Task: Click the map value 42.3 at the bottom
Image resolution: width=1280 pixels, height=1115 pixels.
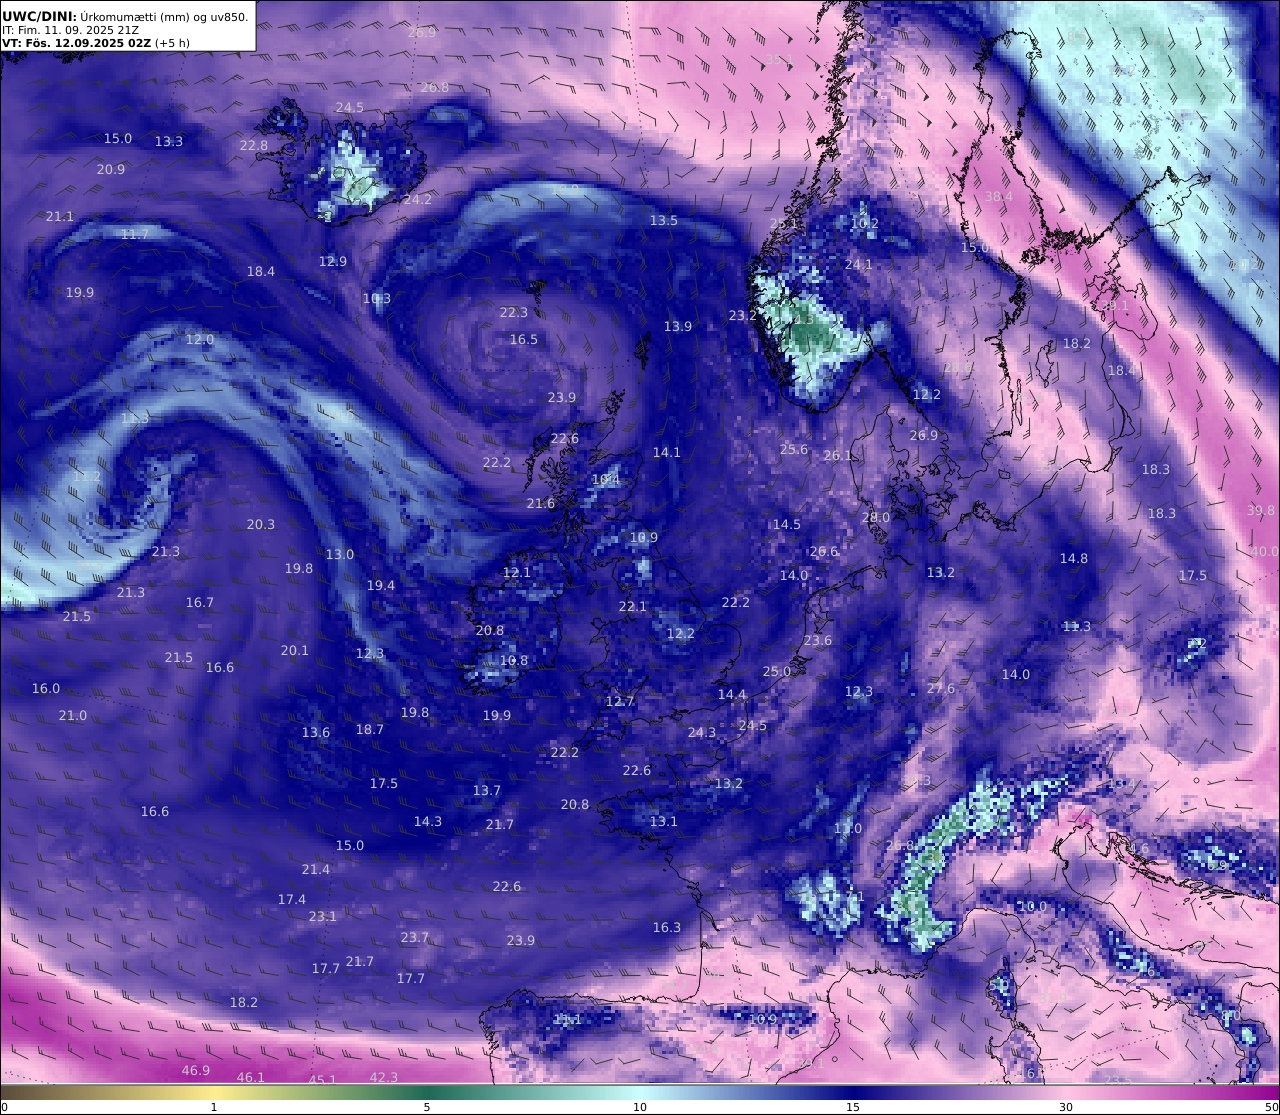Action: [384, 1078]
